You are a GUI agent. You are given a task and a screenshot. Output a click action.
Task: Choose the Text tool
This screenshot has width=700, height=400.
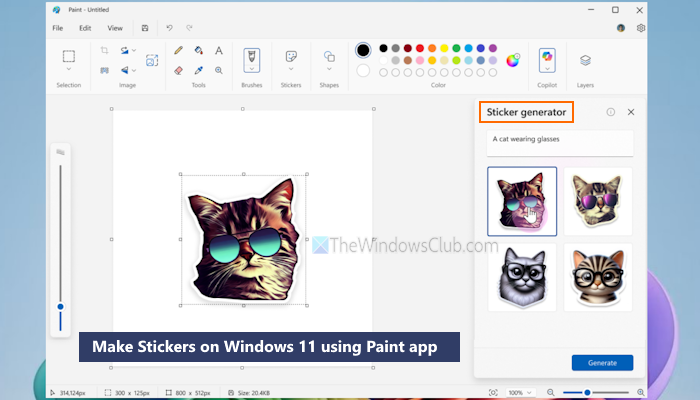point(218,50)
